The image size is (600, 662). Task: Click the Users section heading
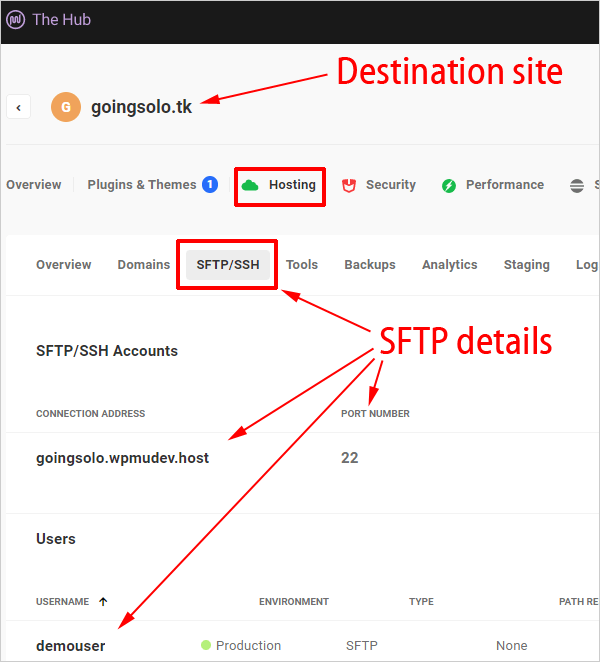pyautogui.click(x=56, y=539)
